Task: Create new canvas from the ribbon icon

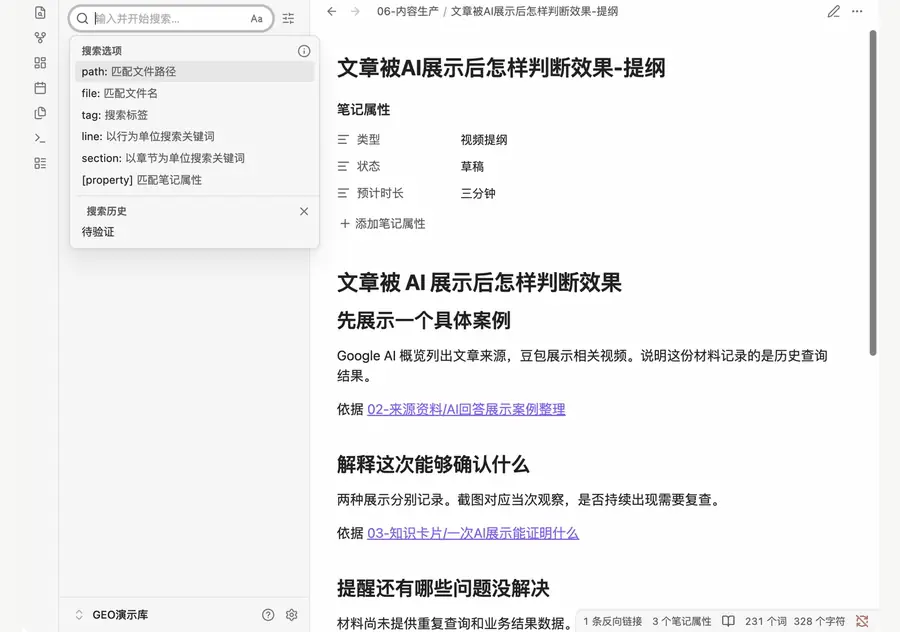Action: pos(40,63)
